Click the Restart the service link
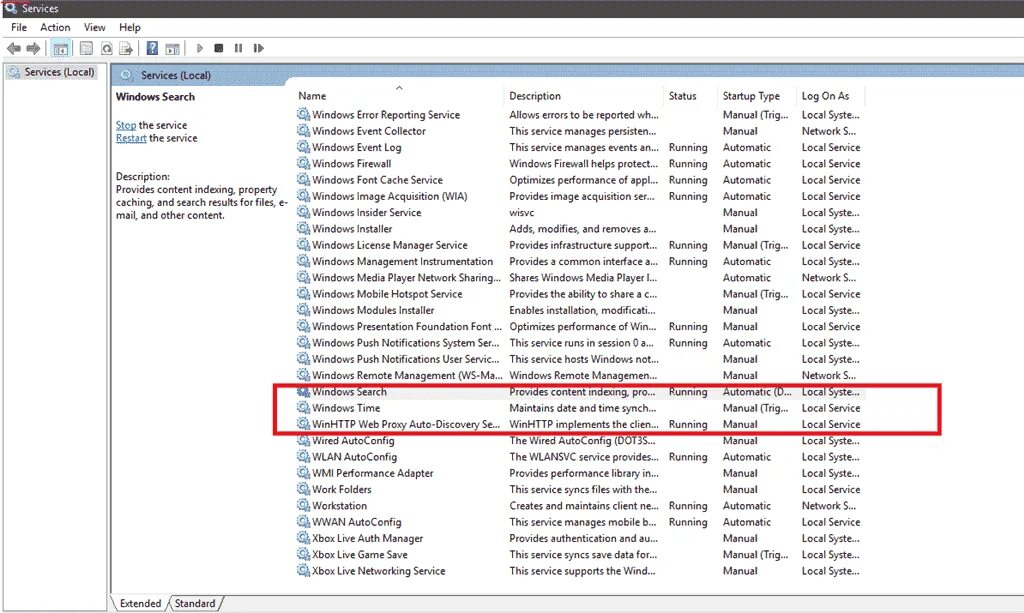Image resolution: width=1024 pixels, height=613 pixels. [132, 138]
